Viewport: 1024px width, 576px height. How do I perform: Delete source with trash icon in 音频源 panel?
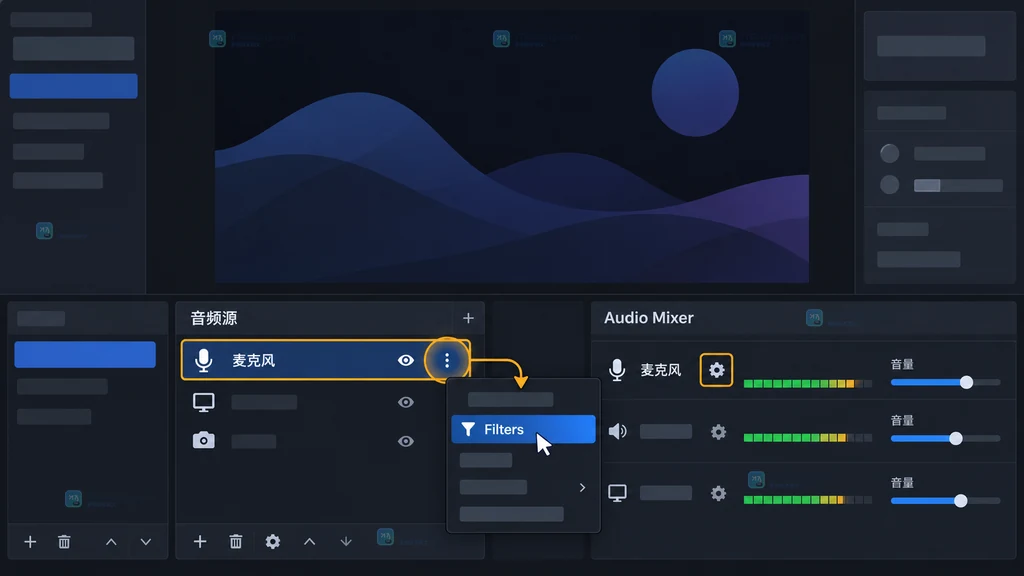click(x=236, y=541)
